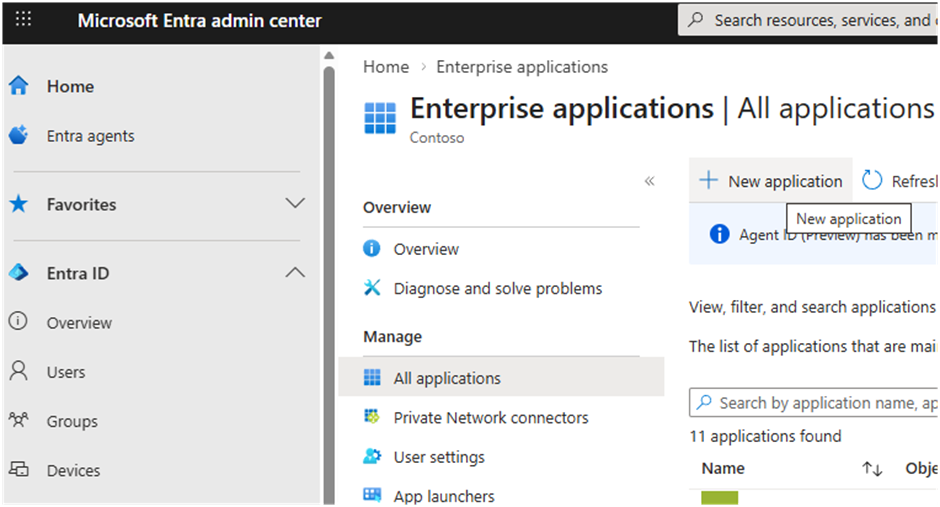The image size is (940, 507).
Task: Collapse the Entra ID section chevron
Action: click(295, 273)
